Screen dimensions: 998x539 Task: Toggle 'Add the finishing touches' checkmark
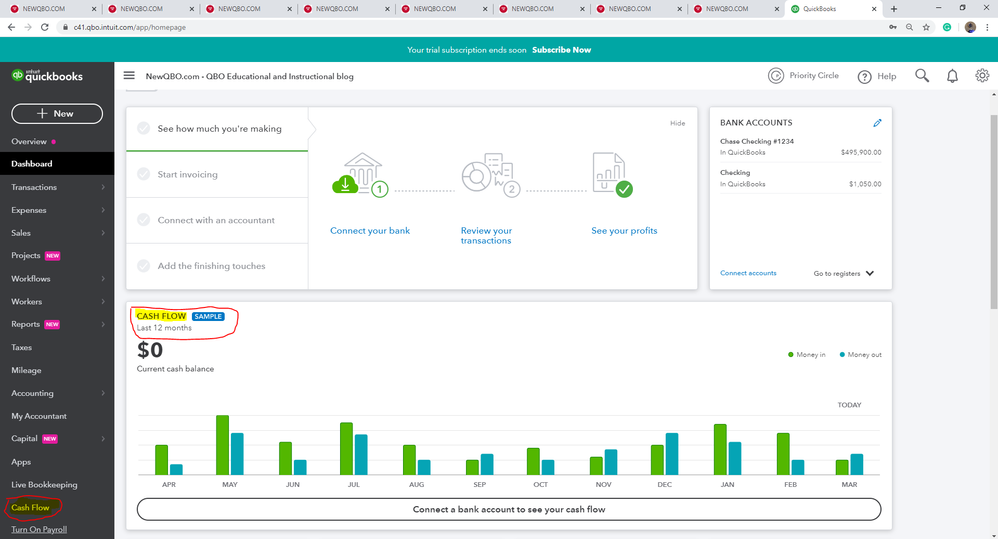144,266
